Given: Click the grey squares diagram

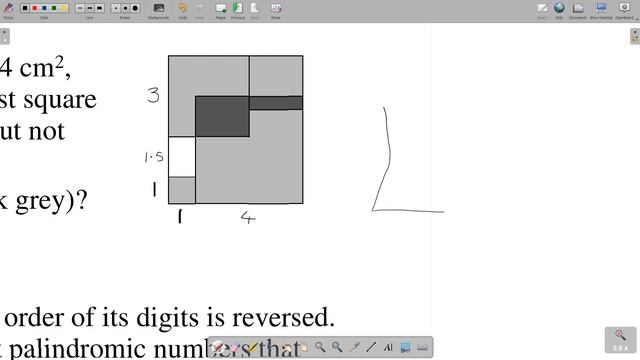Looking at the screenshot, I should pos(236,129).
